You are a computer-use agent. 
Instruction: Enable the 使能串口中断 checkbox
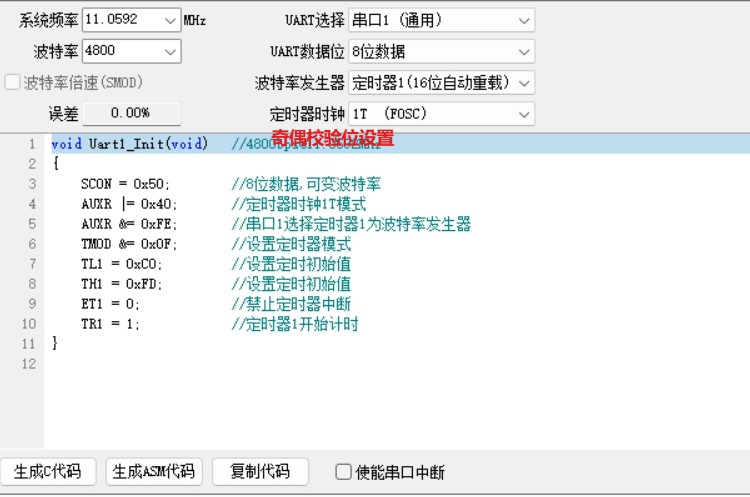(343, 472)
